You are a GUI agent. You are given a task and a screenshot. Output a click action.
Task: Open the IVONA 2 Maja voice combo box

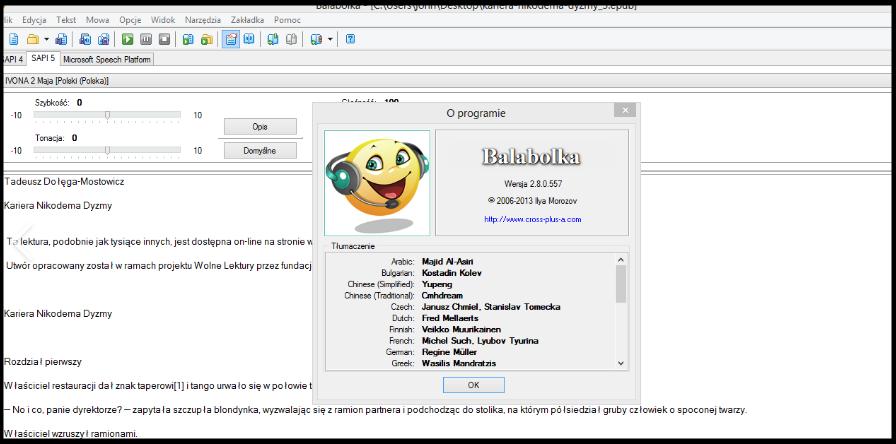click(446, 81)
